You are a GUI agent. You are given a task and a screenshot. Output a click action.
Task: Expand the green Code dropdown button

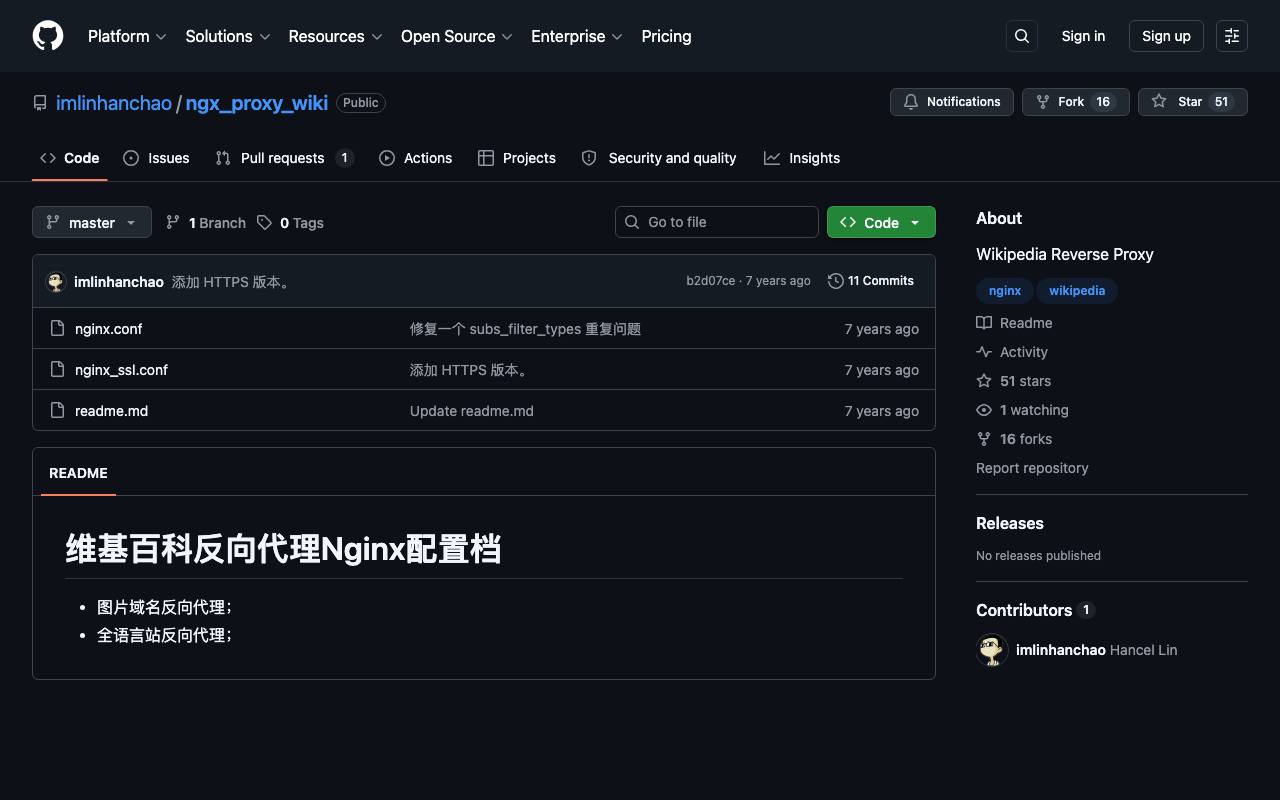(x=881, y=222)
